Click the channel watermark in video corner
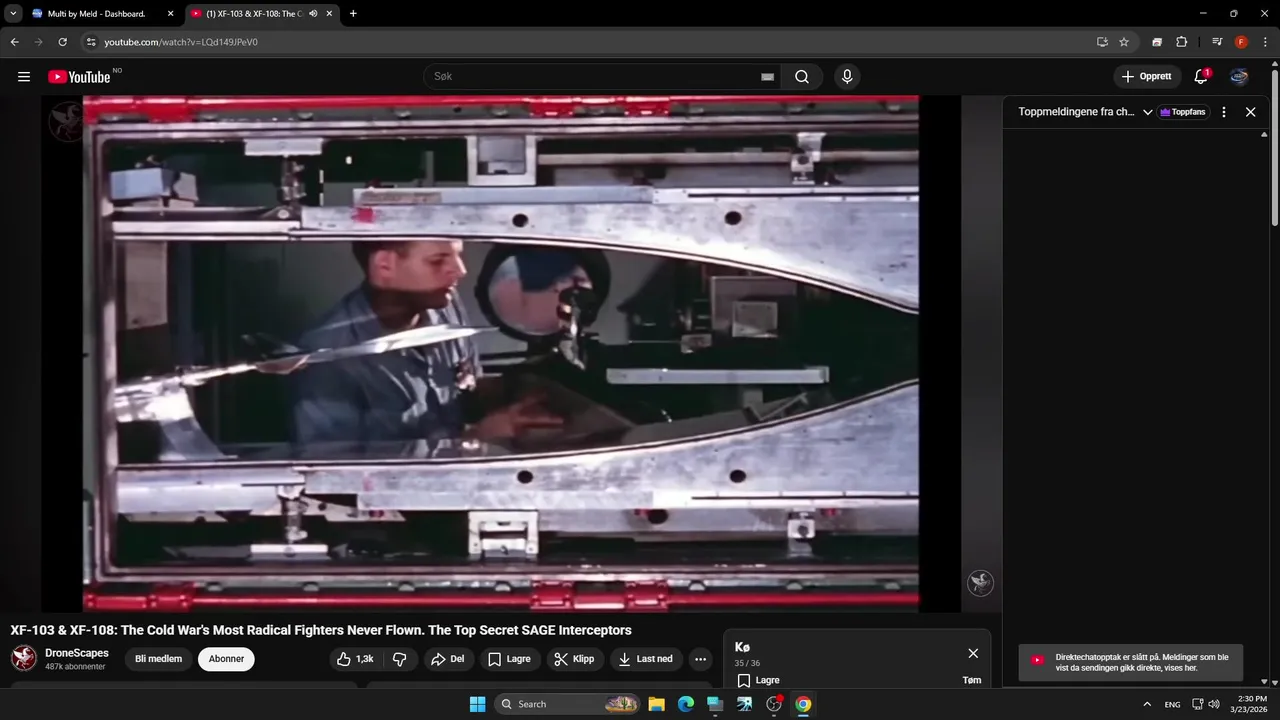The height and width of the screenshot is (720, 1280). pos(980,583)
